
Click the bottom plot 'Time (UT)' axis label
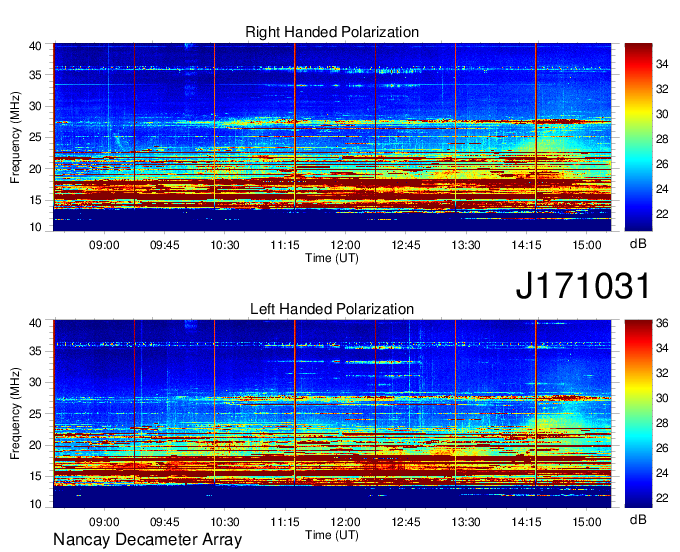coord(332,535)
